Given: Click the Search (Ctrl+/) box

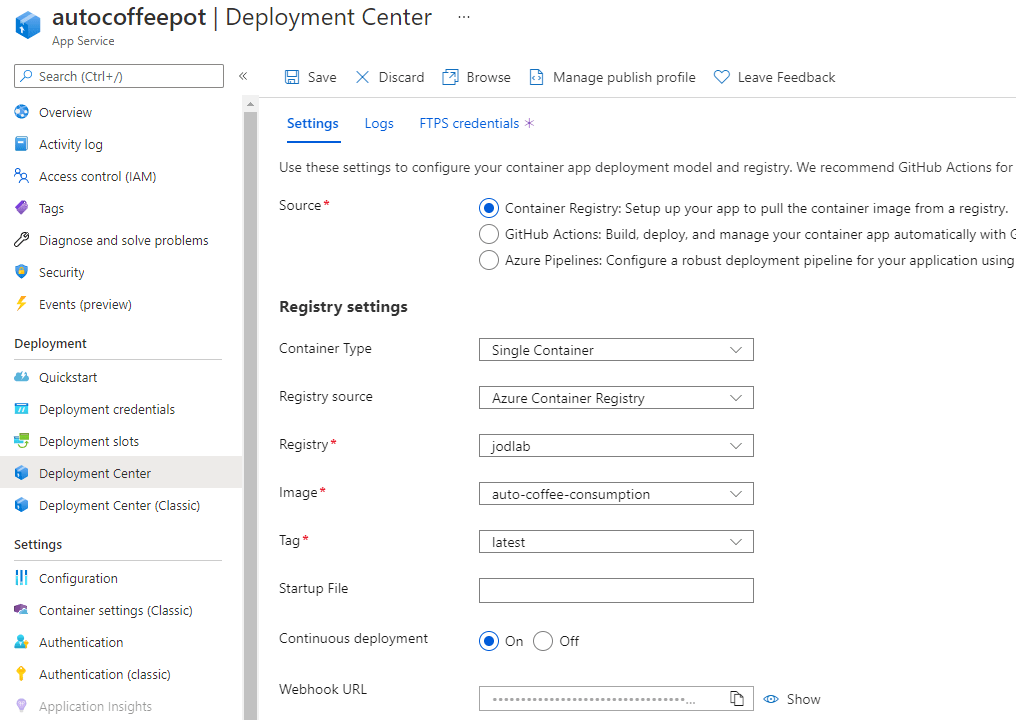Looking at the screenshot, I should [x=119, y=76].
